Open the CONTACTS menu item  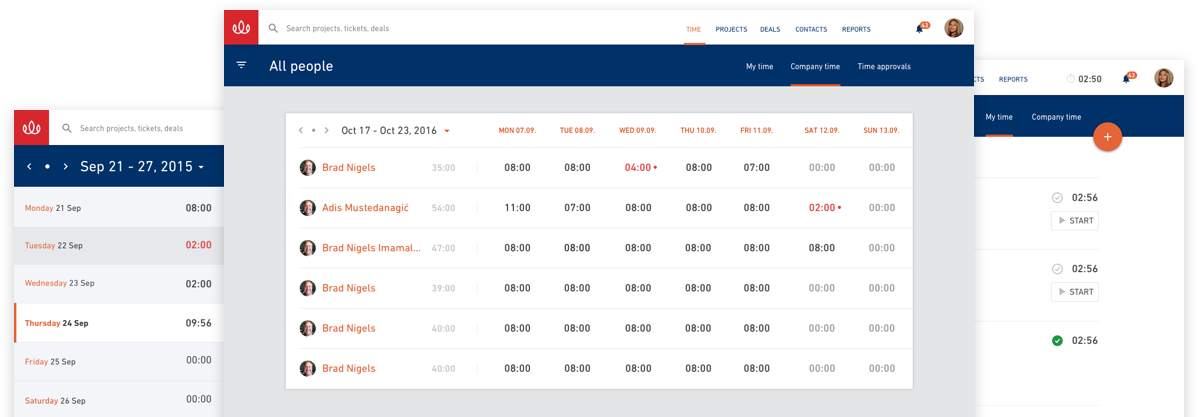pyautogui.click(x=811, y=29)
